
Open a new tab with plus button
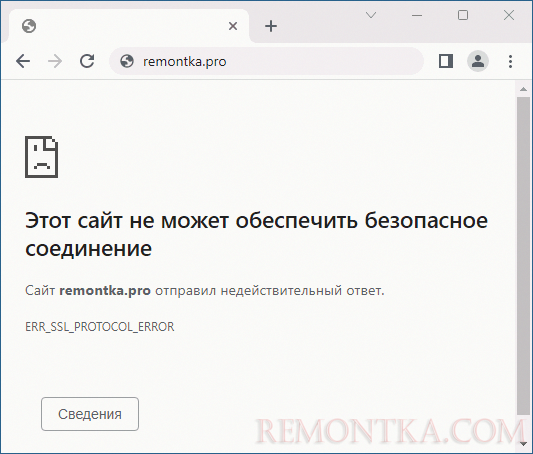coord(271,26)
